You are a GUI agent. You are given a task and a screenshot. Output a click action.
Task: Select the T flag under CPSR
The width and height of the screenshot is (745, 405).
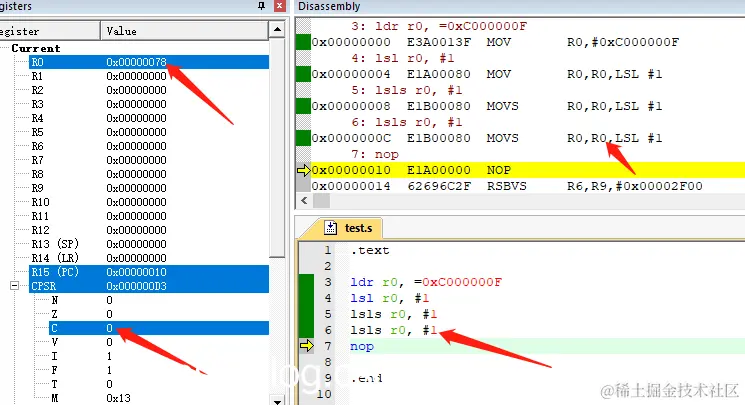pos(159,384)
